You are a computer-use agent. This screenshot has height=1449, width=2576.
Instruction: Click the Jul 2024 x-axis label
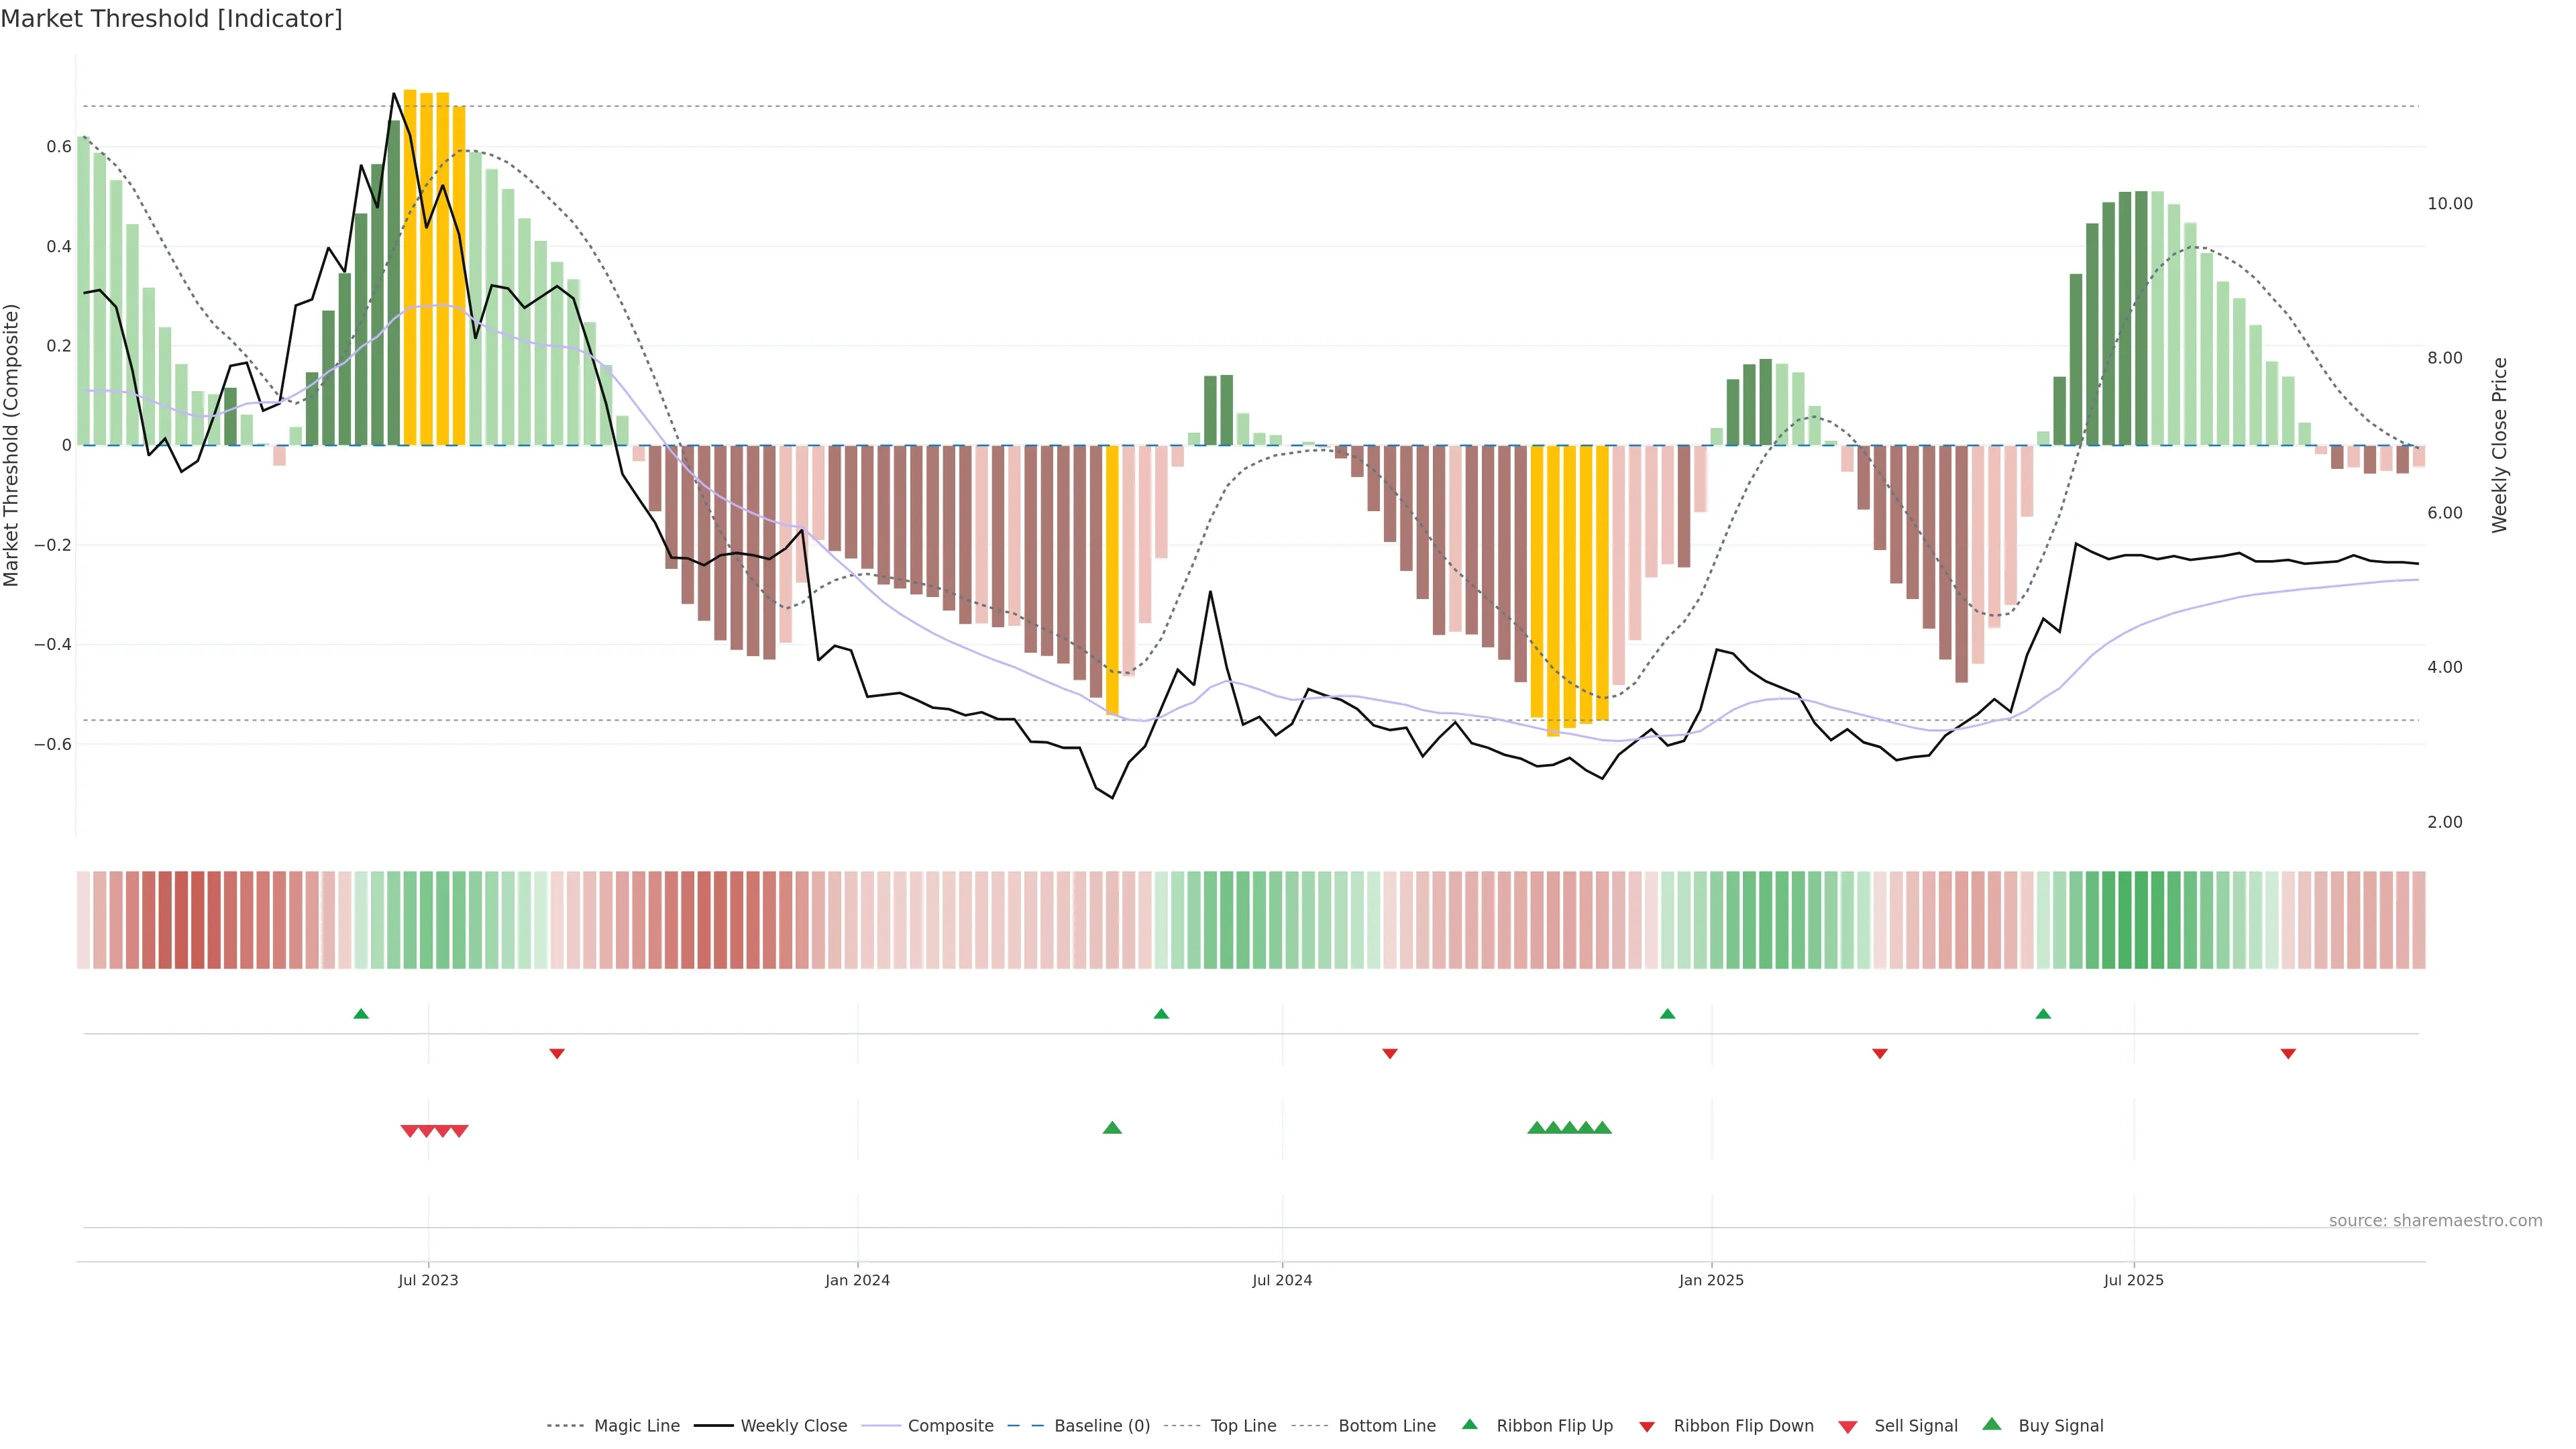click(1282, 1280)
